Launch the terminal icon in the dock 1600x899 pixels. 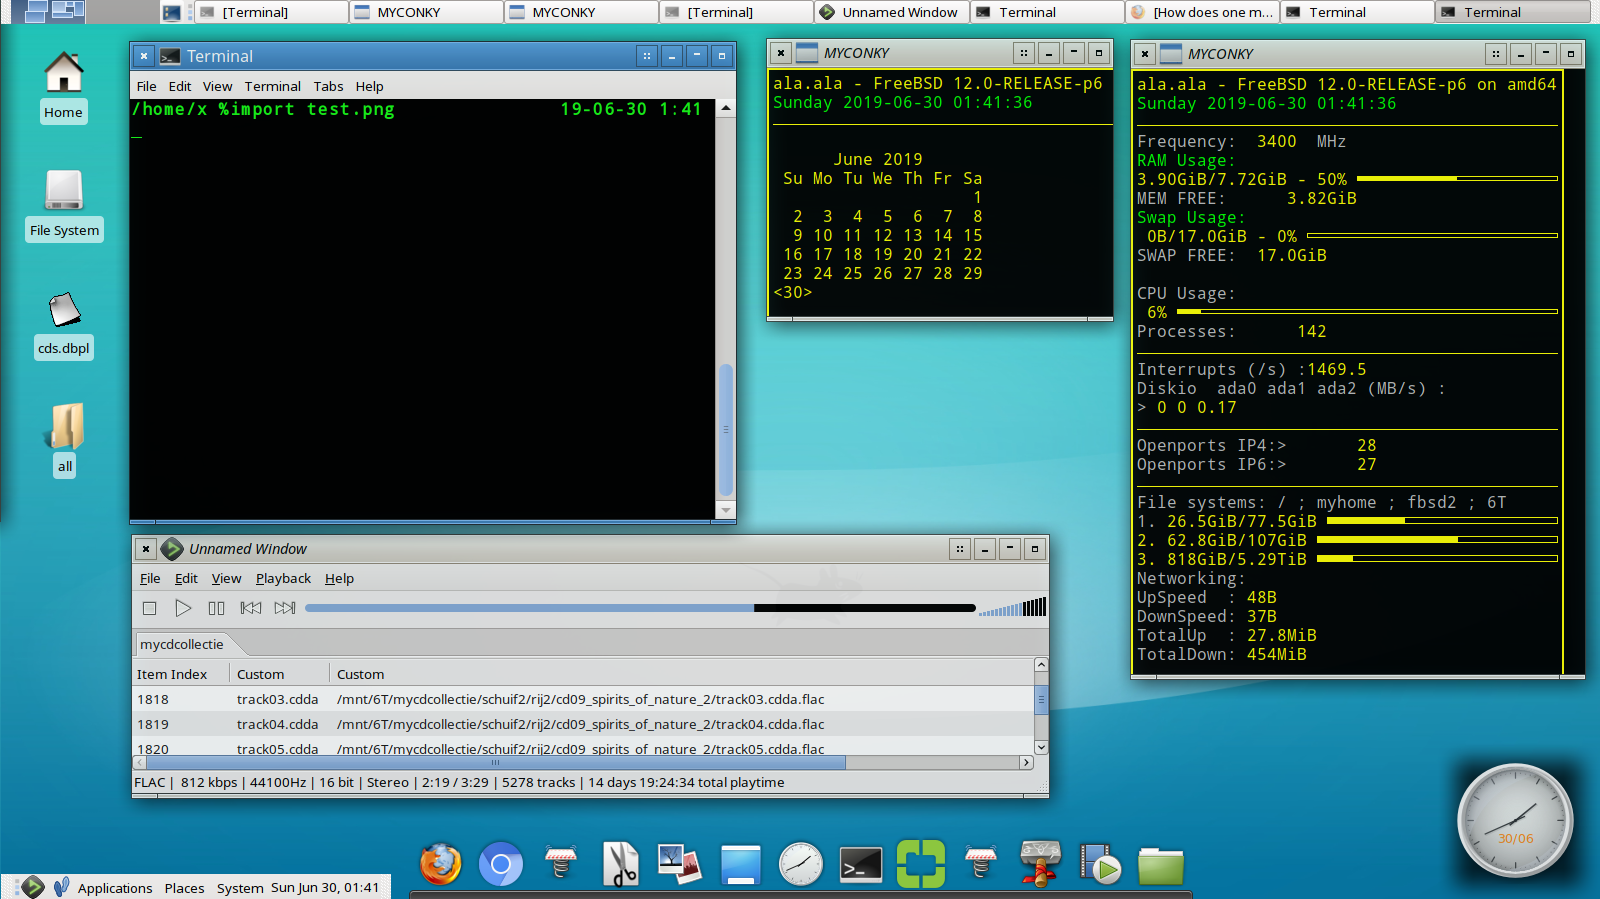(x=861, y=864)
